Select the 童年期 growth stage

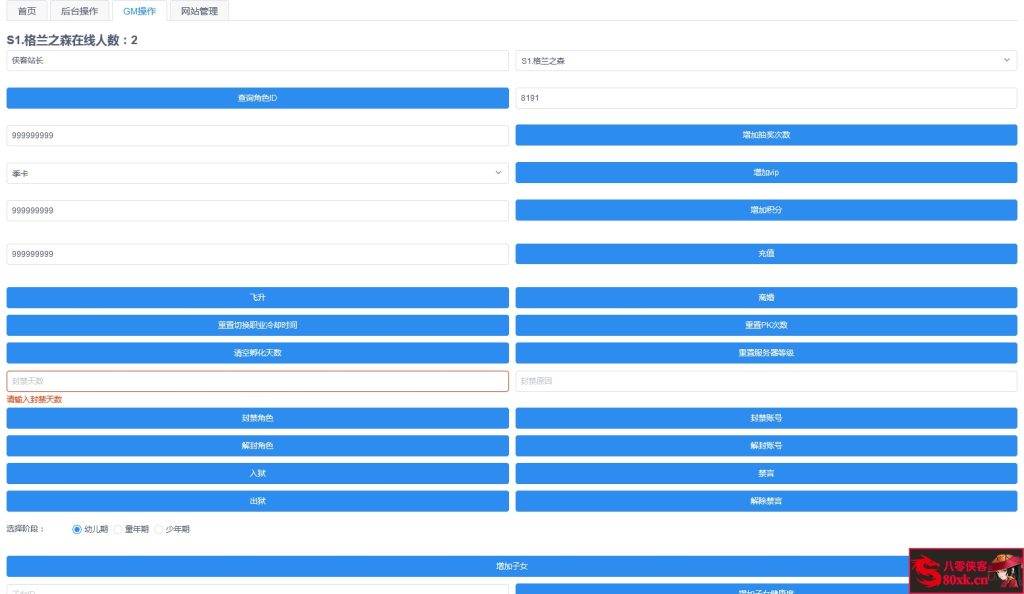[117, 528]
